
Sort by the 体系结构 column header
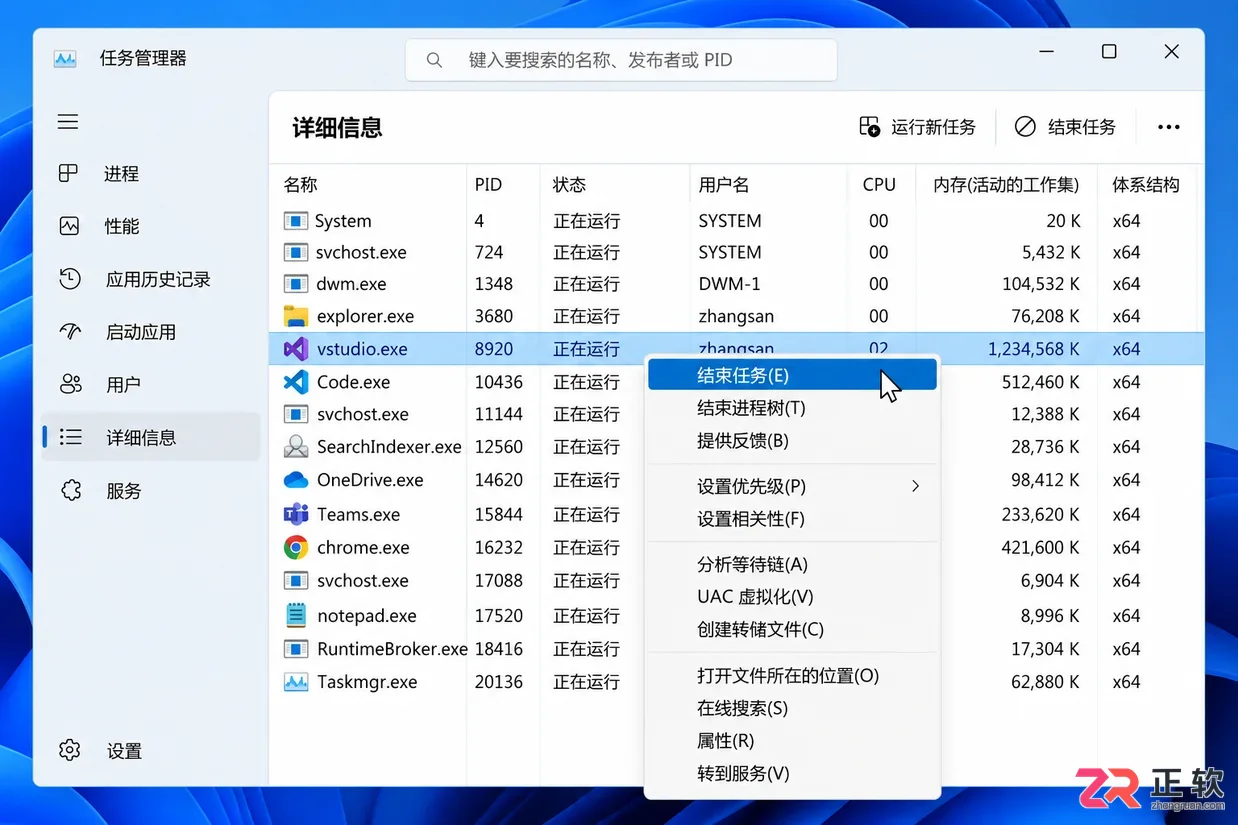coord(1147,185)
